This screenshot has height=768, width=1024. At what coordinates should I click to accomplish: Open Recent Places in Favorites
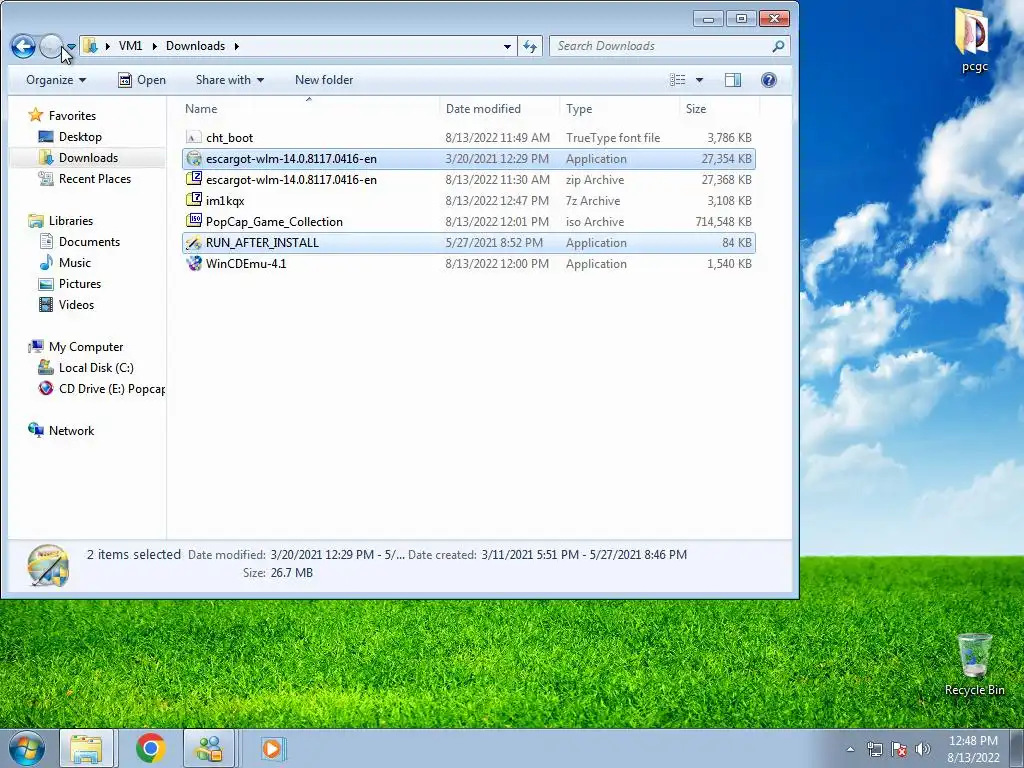tap(95, 178)
